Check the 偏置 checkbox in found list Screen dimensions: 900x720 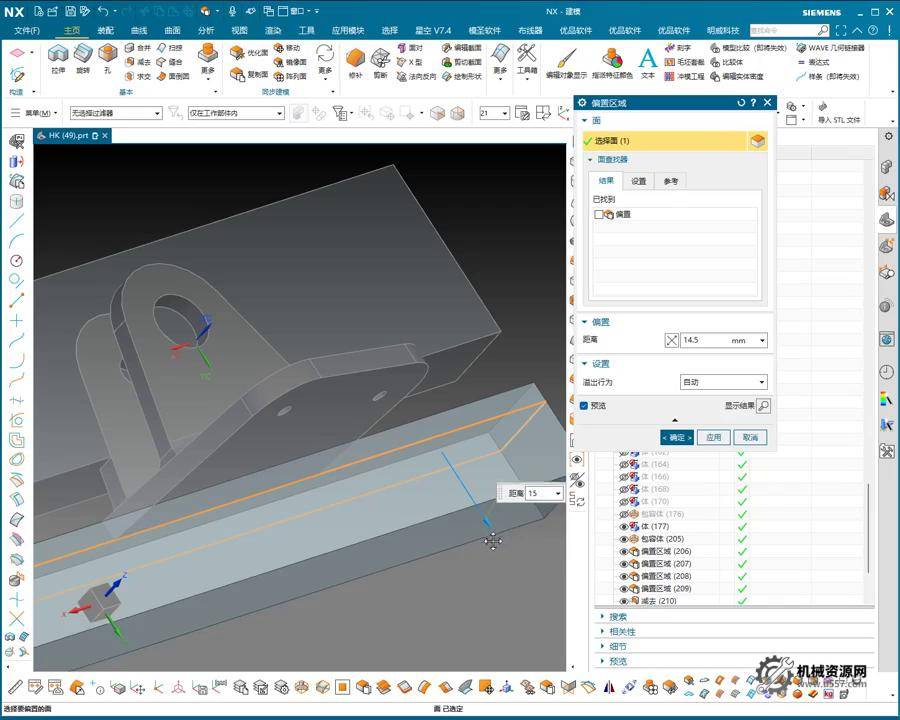pyautogui.click(x=598, y=214)
